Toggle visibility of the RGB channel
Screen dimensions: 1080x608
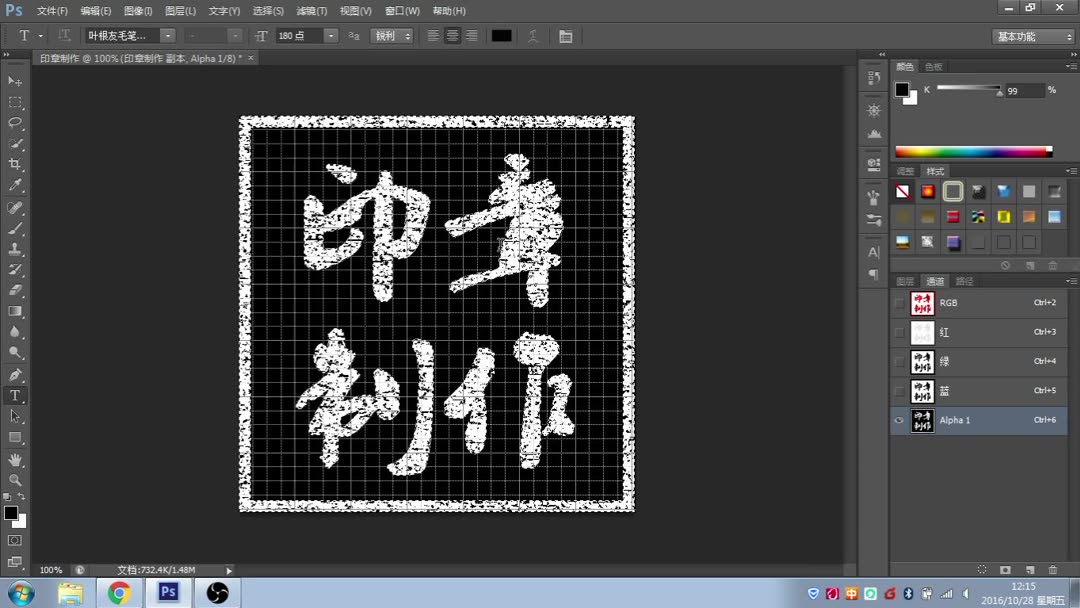pyautogui.click(x=898, y=303)
